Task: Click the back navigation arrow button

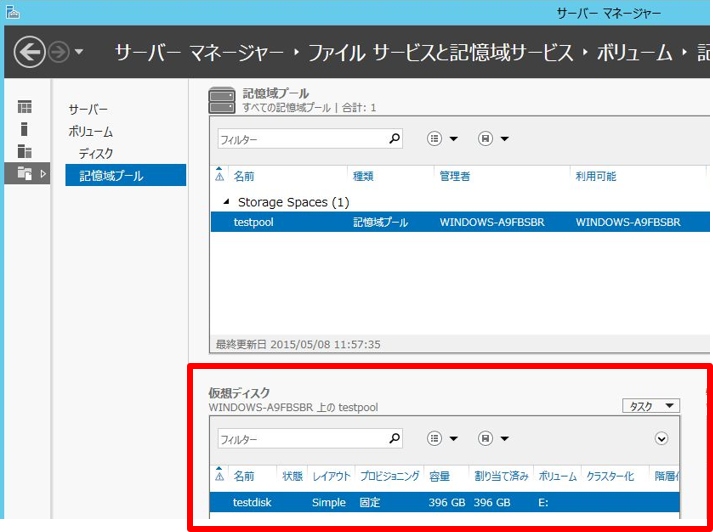Action: pyautogui.click(x=29, y=52)
